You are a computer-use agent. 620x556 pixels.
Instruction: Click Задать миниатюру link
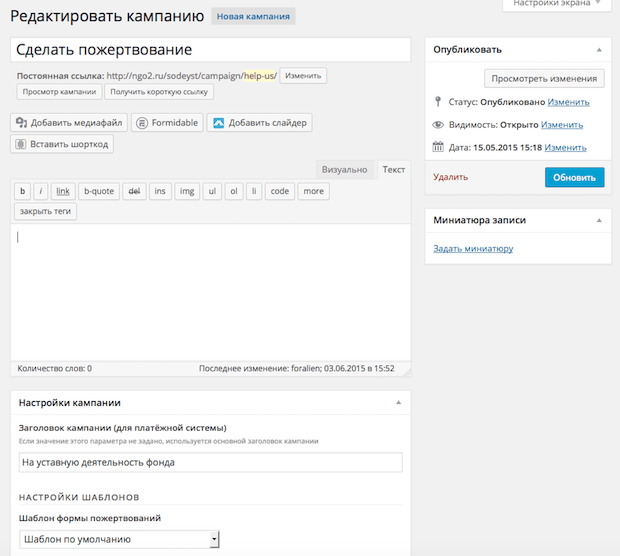point(473,248)
